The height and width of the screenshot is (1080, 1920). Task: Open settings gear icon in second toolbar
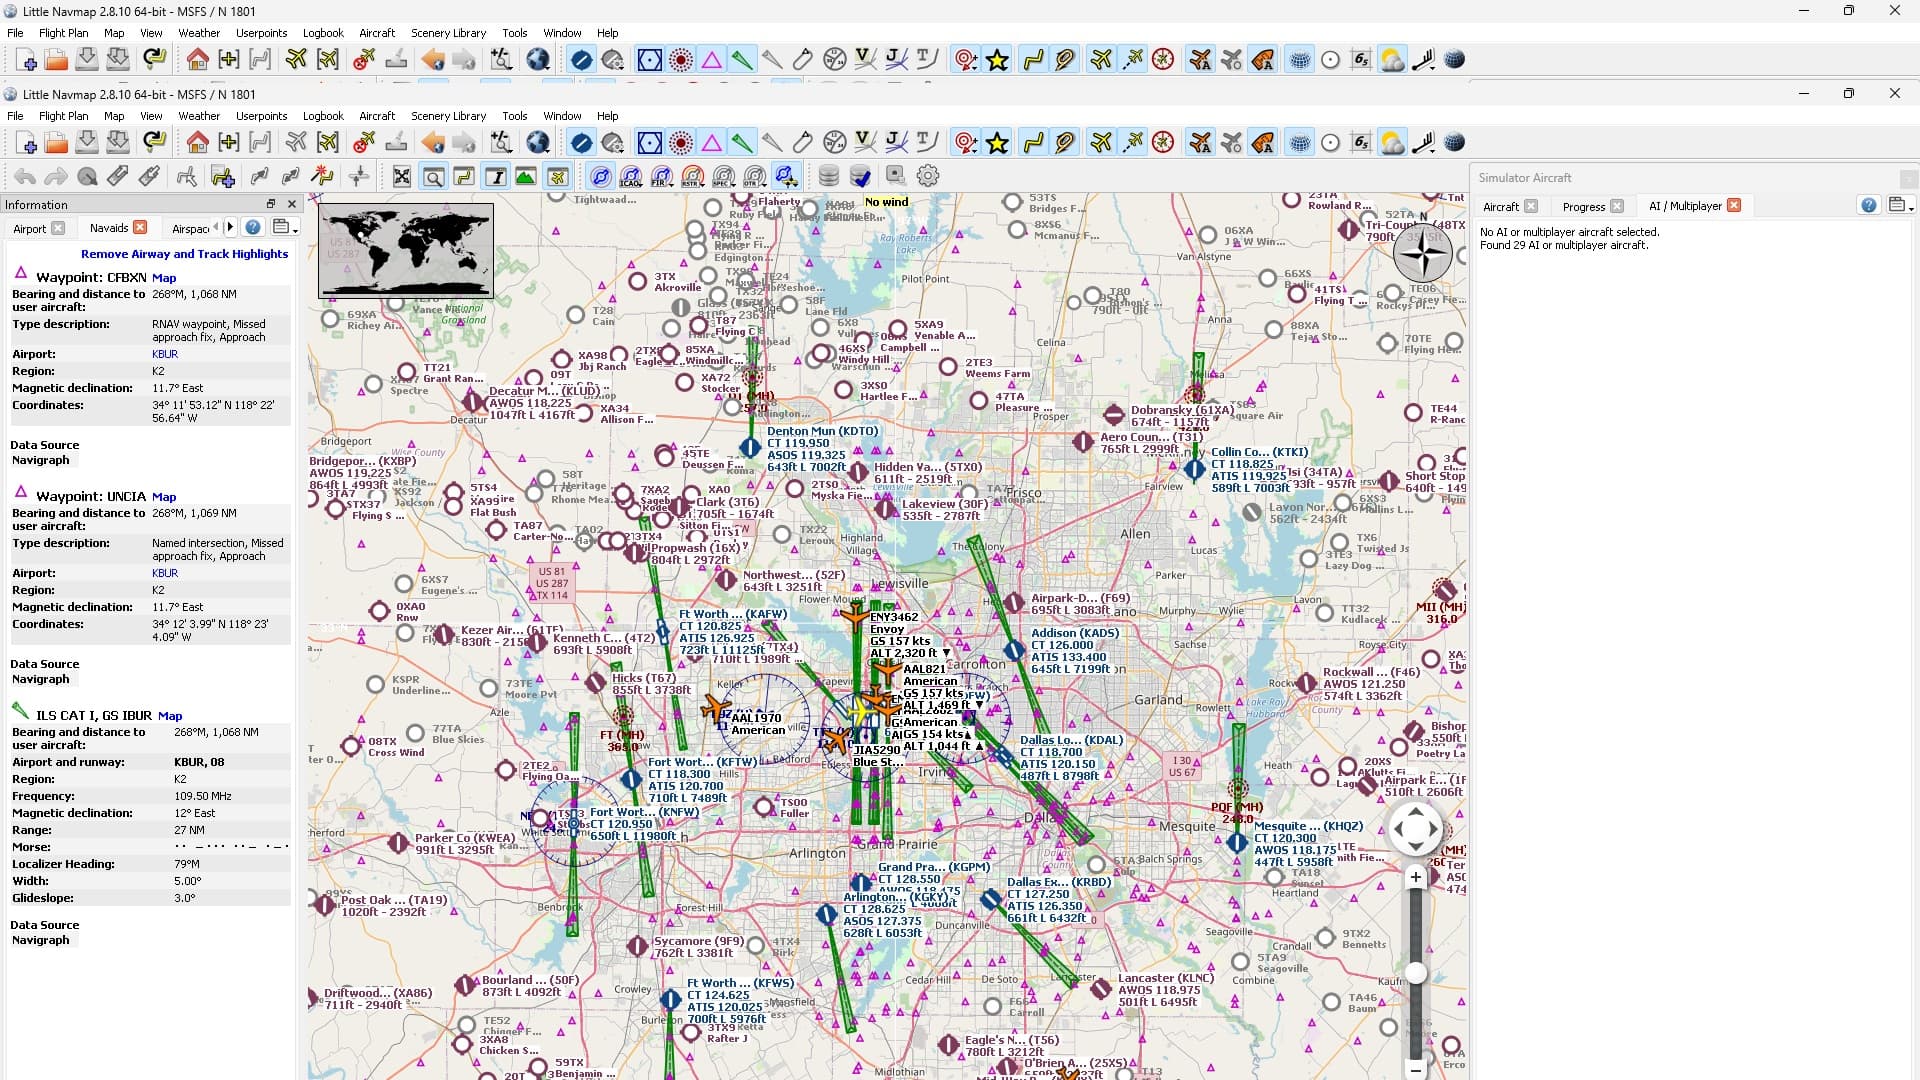pyautogui.click(x=928, y=177)
